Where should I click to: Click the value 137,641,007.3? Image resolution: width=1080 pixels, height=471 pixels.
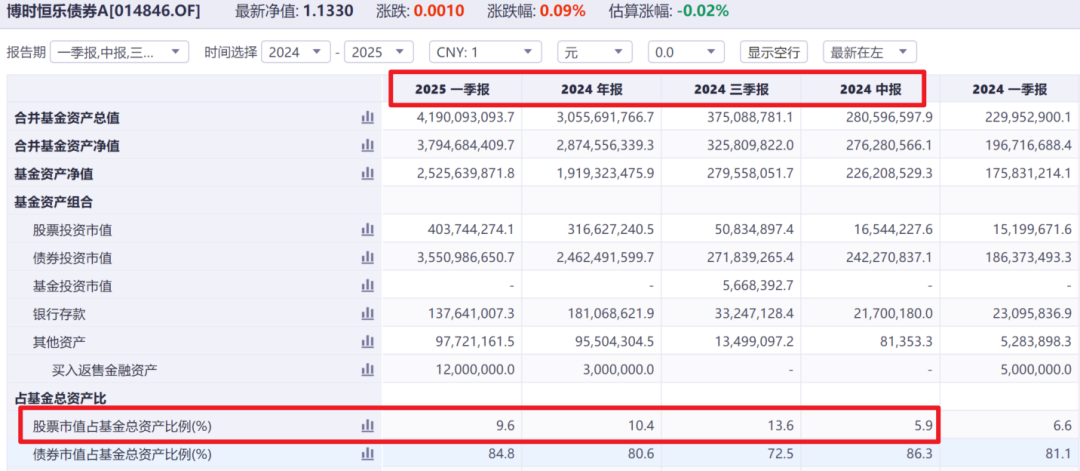coord(471,314)
